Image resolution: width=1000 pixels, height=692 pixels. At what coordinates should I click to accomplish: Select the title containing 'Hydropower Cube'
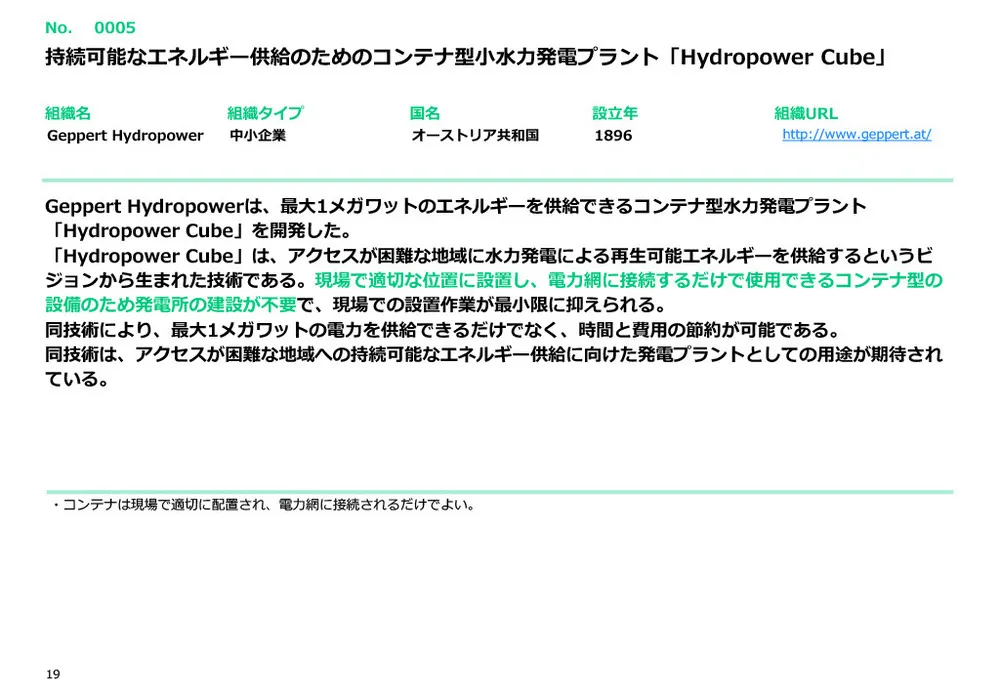466,57
